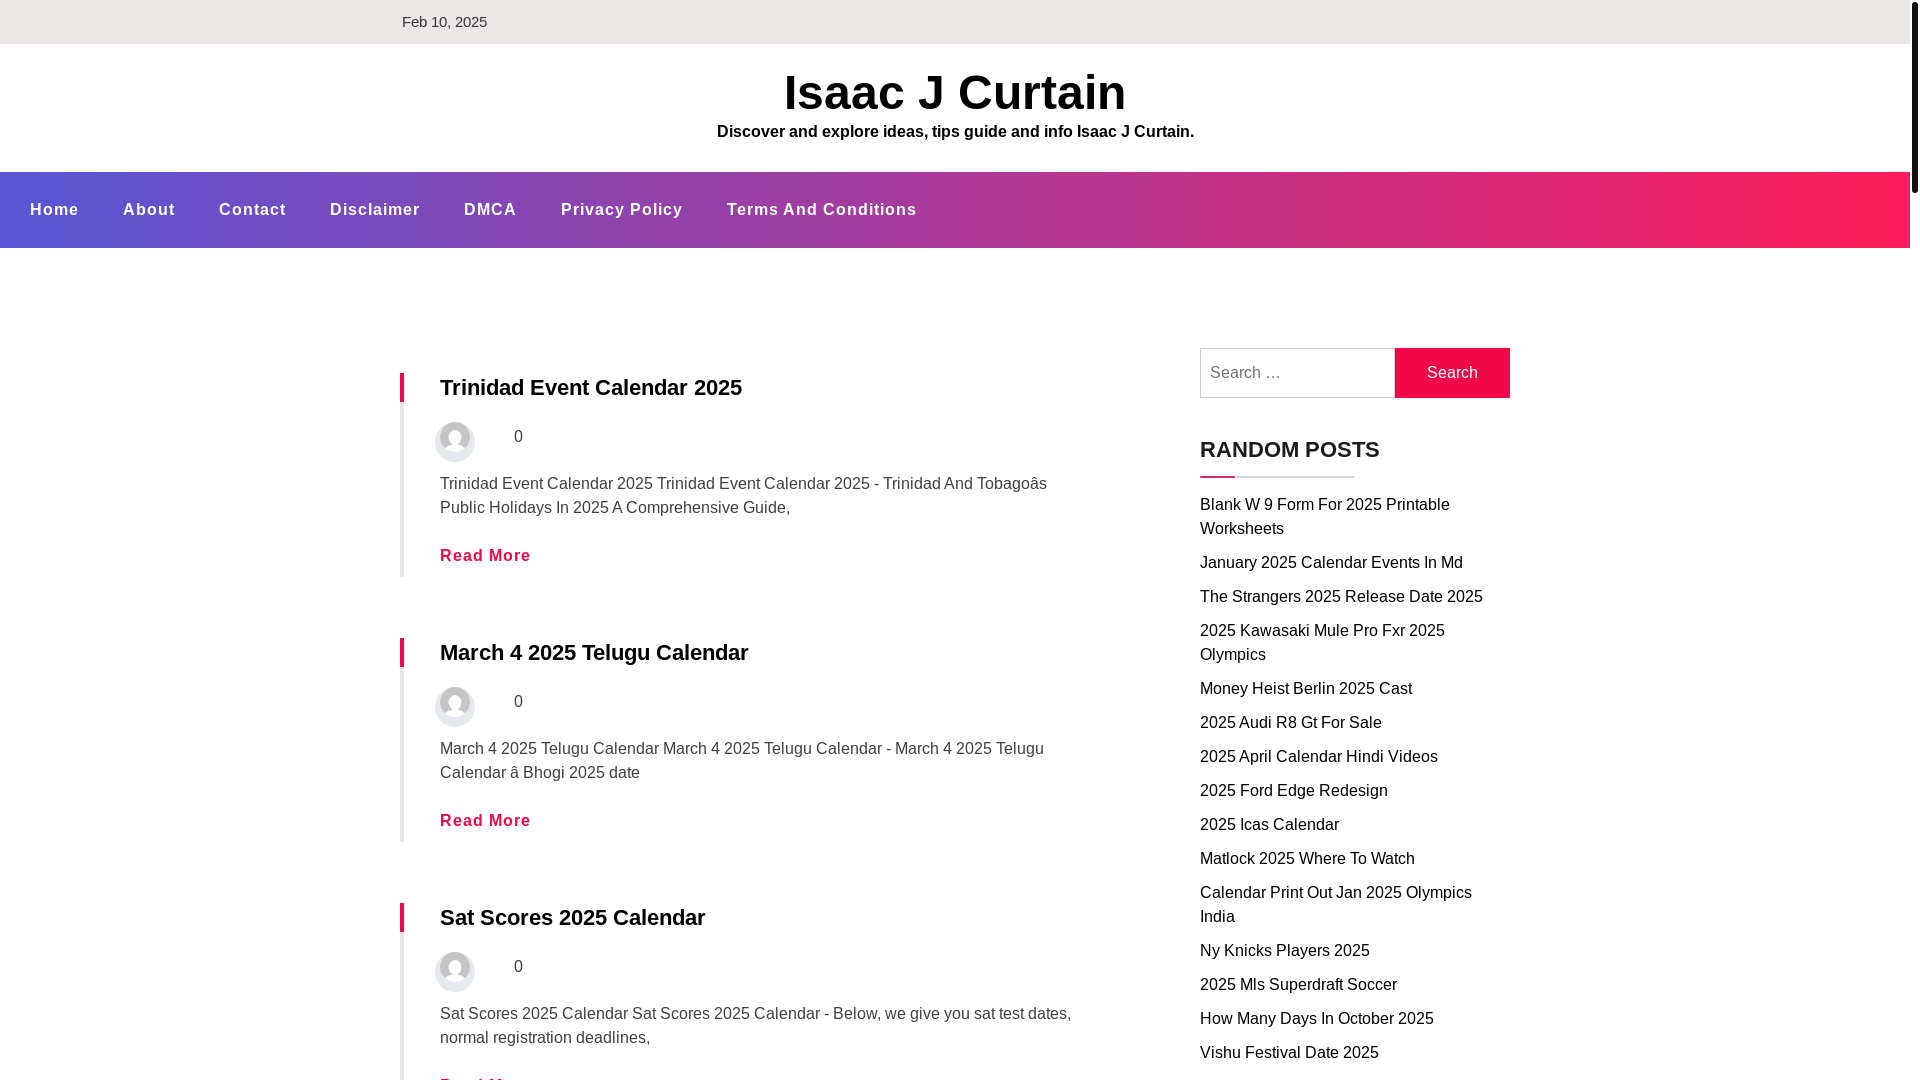Click comment count 0 under Trinidad Event Calendar
Screen dimensions: 1920x1080
518,437
